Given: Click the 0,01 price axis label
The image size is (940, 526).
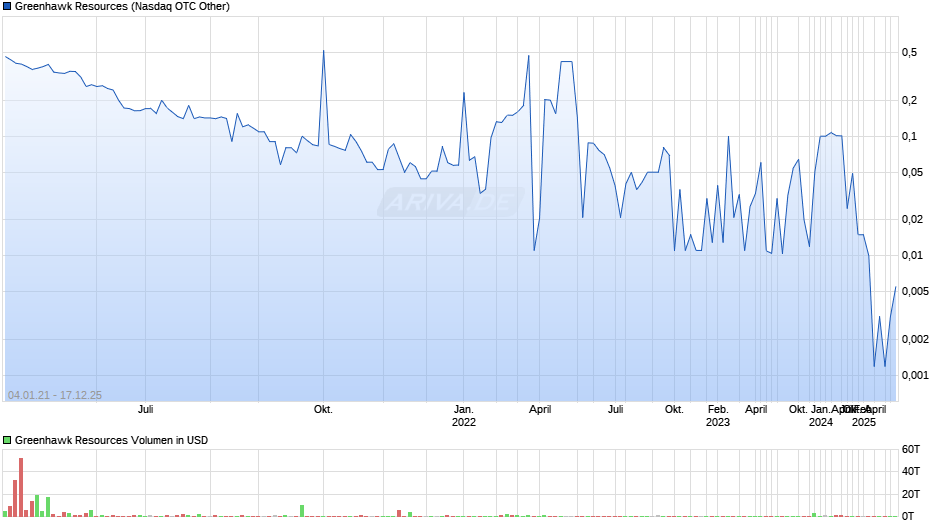Looking at the screenshot, I should pos(912,256).
